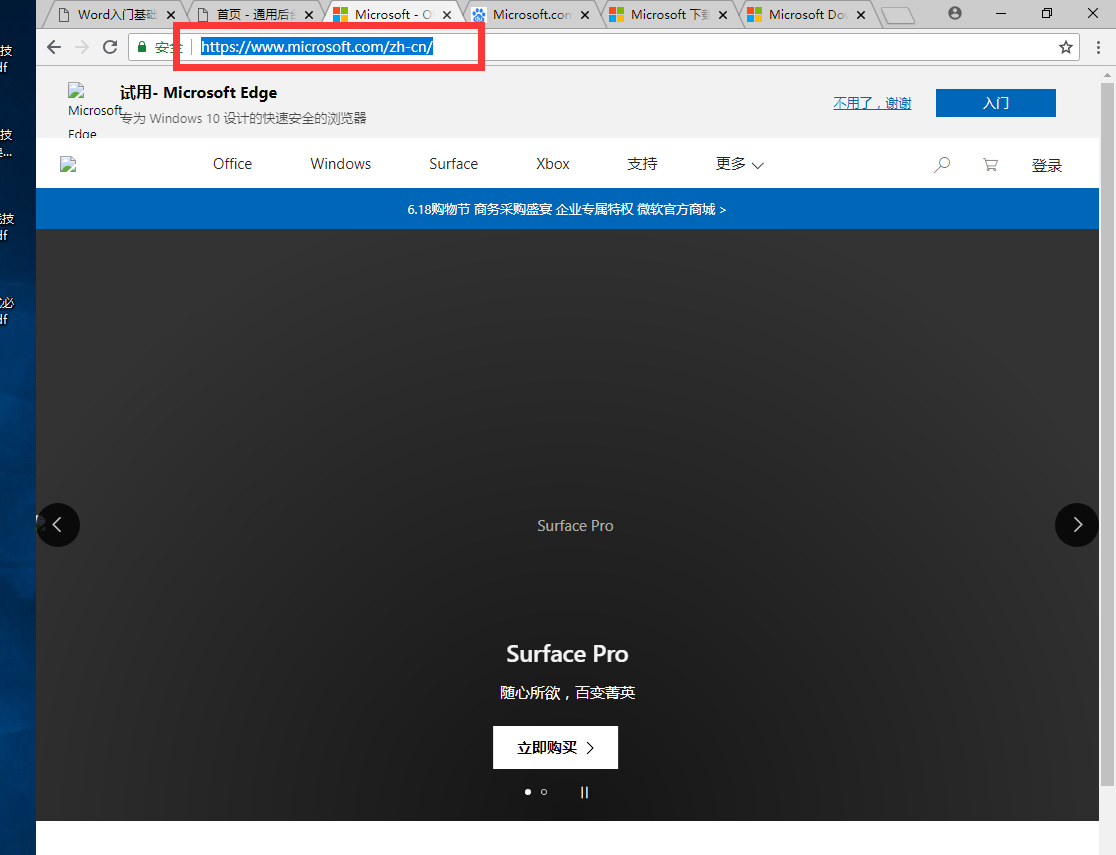Click the blue 入门 button
The height and width of the screenshot is (855, 1116).
[x=995, y=103]
